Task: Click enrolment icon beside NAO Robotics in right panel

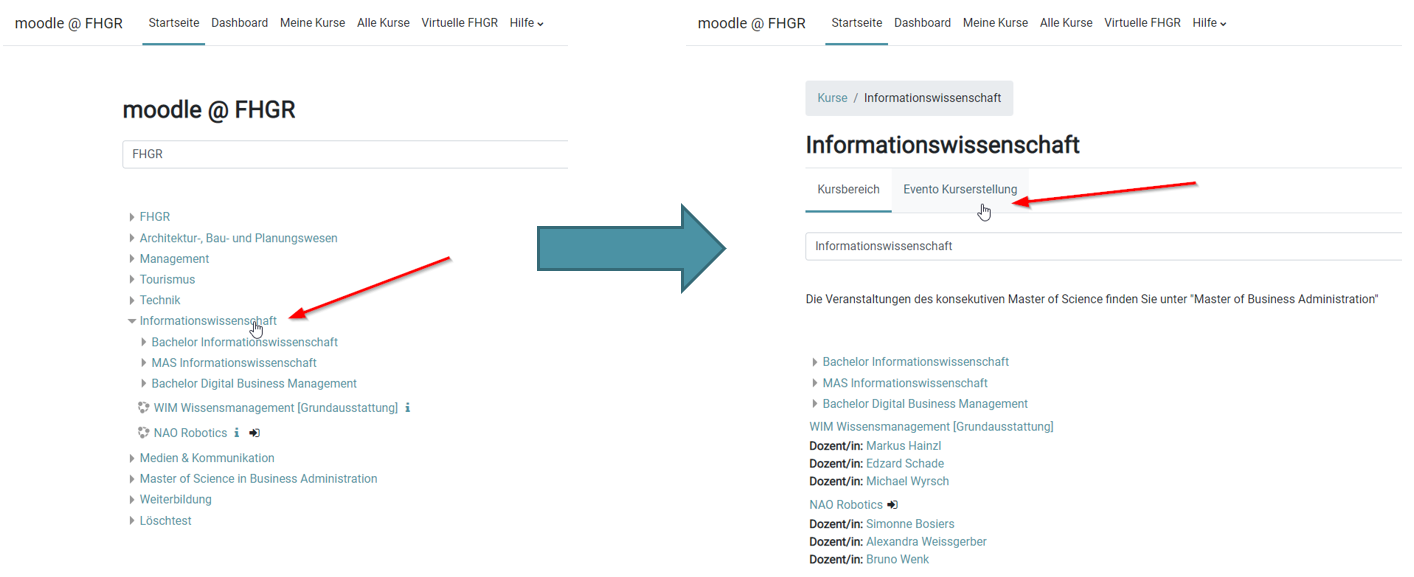Action: point(893,505)
